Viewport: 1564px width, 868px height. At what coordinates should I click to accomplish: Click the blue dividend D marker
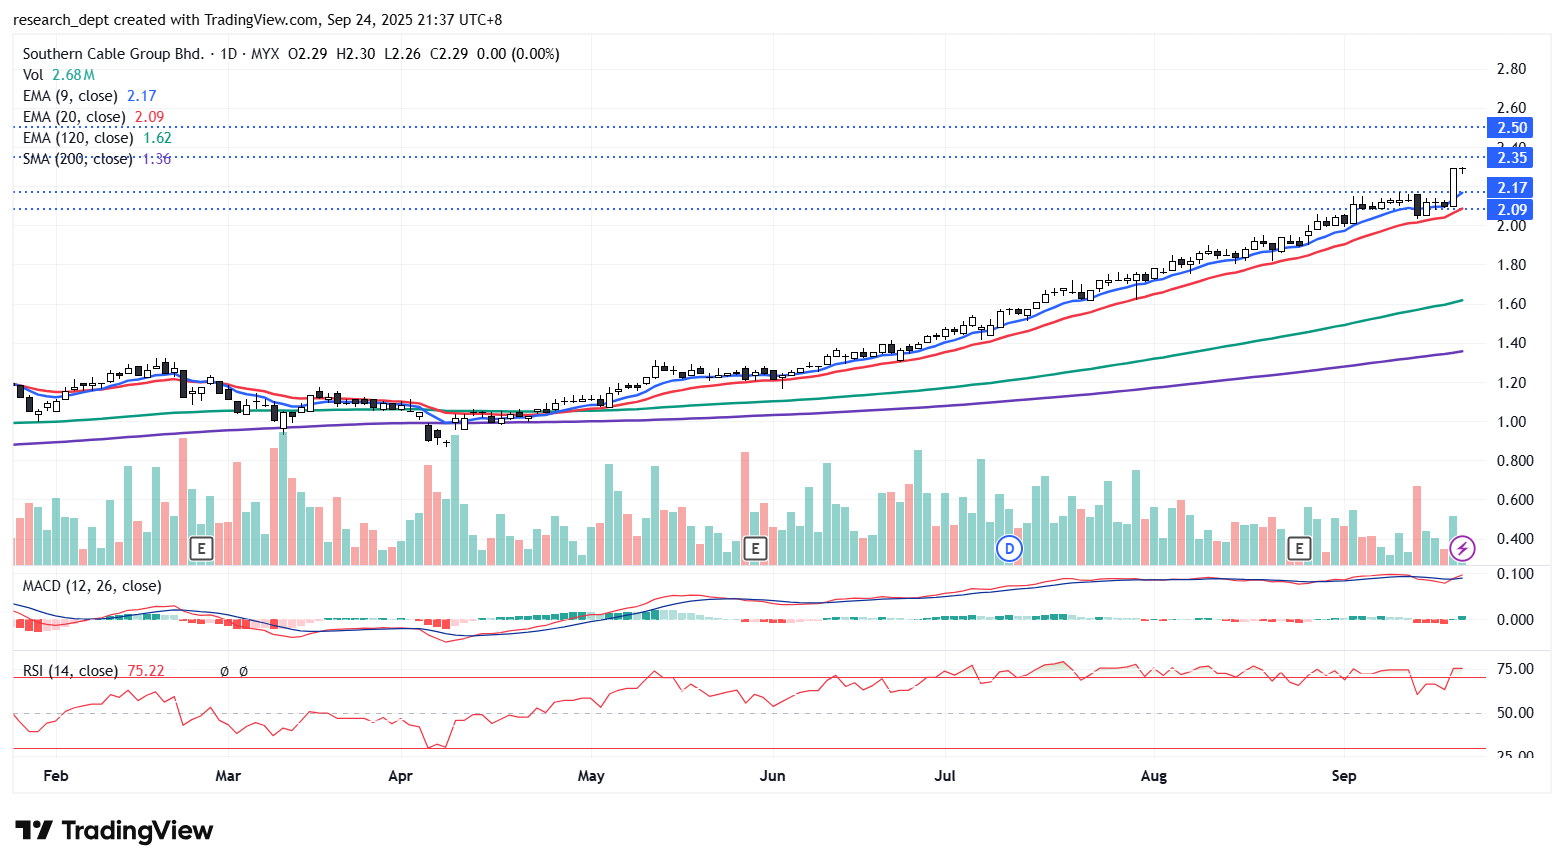[1009, 548]
